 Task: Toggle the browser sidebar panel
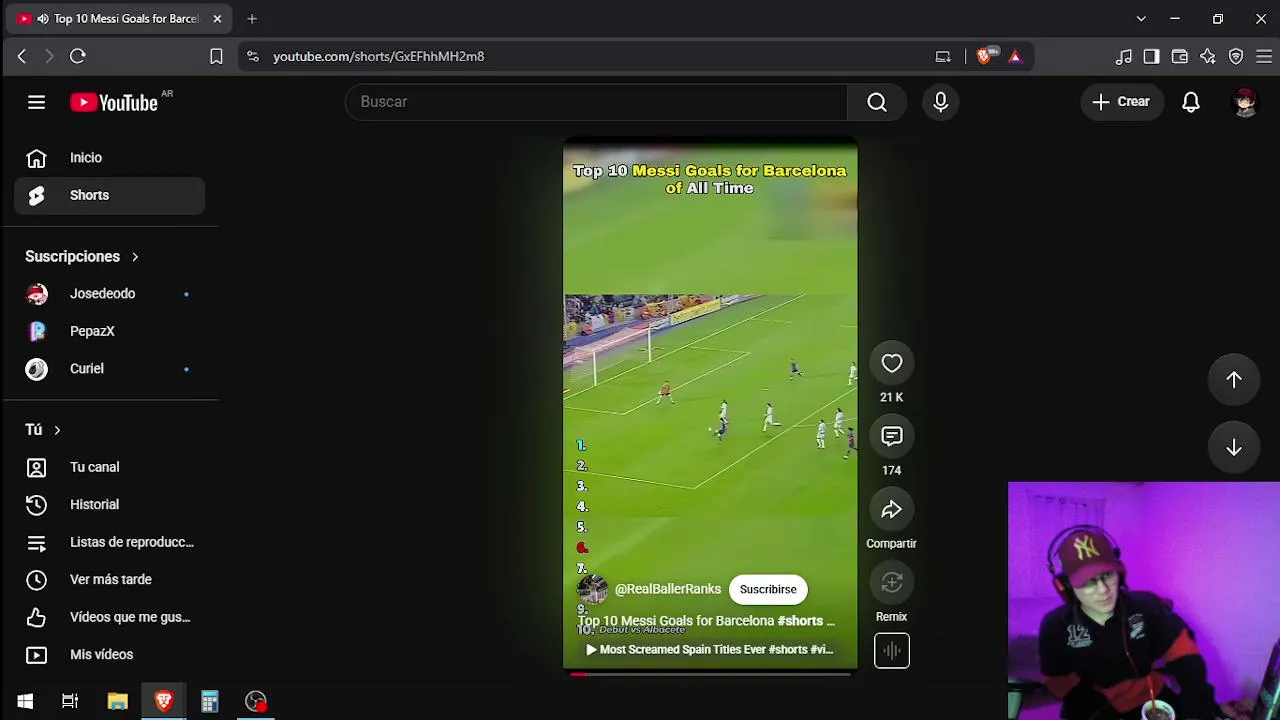click(x=1152, y=56)
